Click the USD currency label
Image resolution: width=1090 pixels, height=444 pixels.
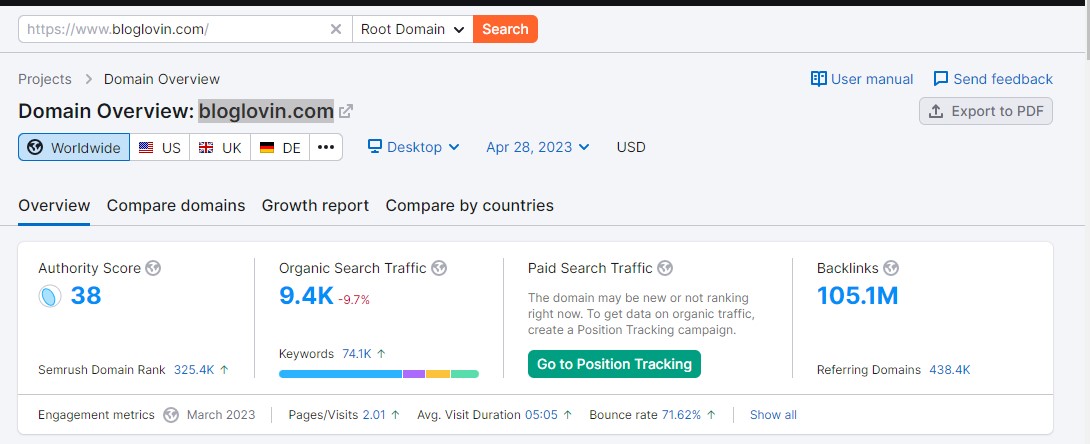[631, 147]
